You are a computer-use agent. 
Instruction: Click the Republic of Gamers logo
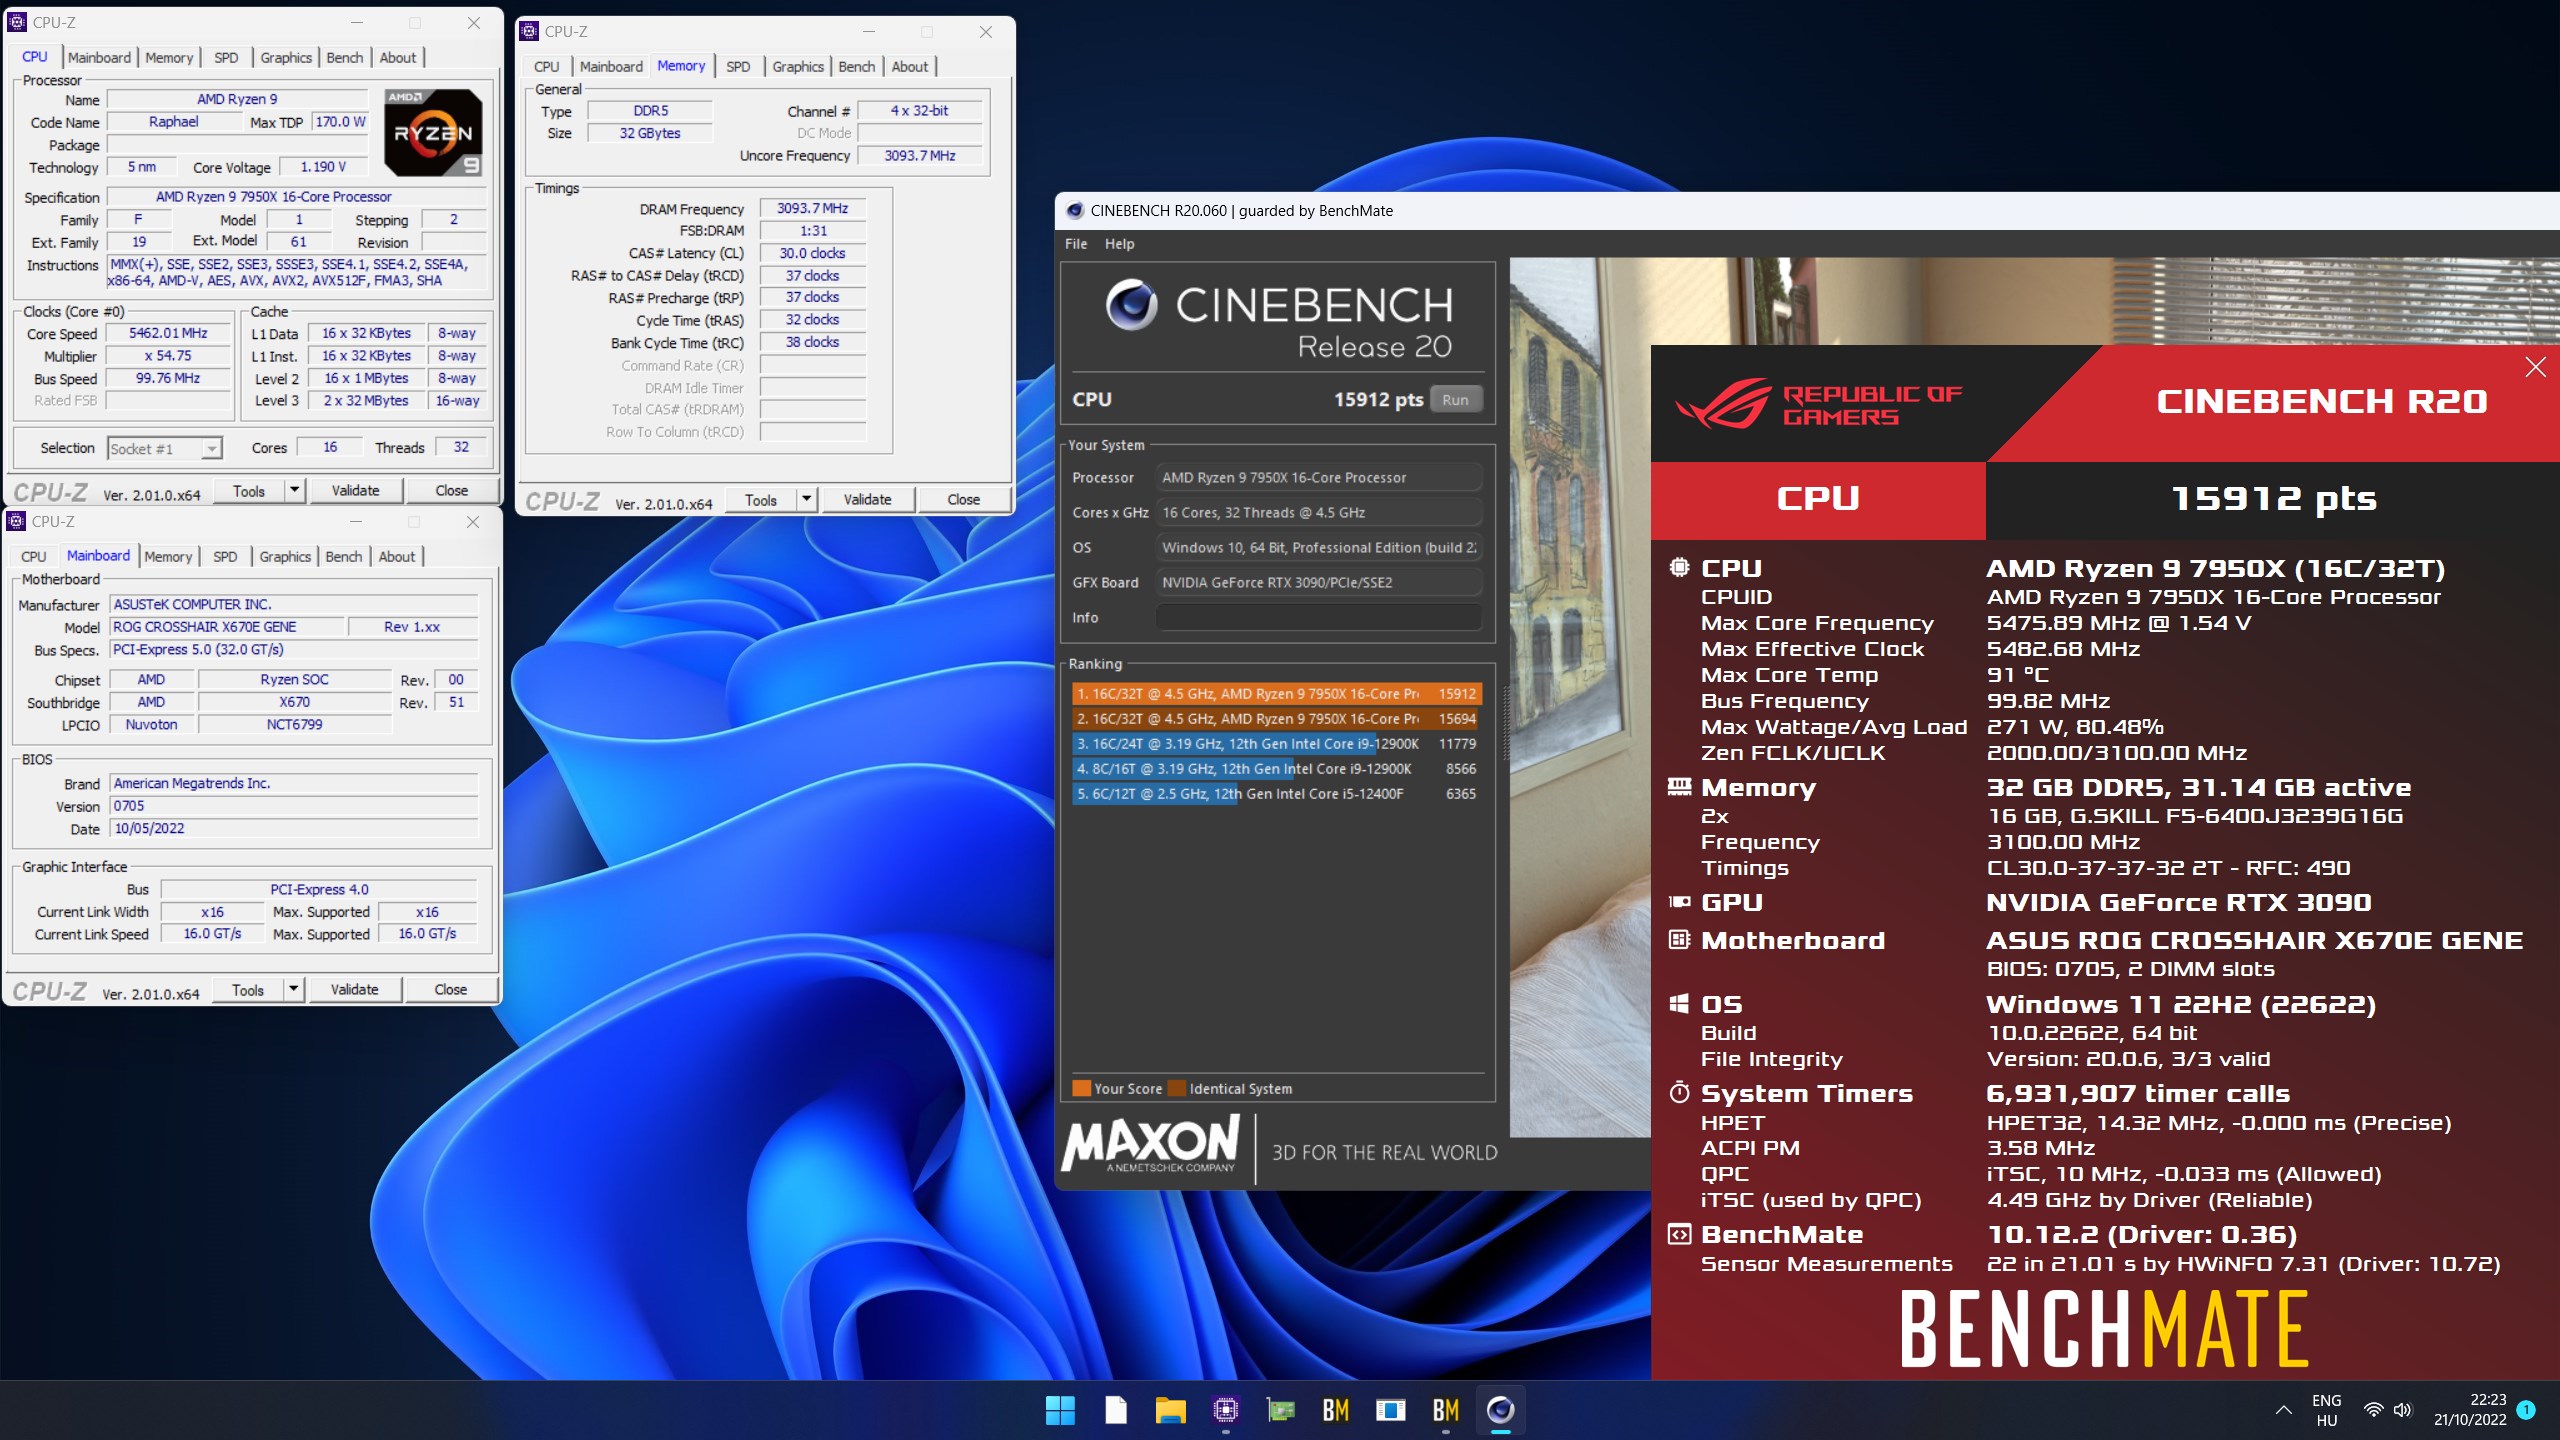tap(1818, 404)
